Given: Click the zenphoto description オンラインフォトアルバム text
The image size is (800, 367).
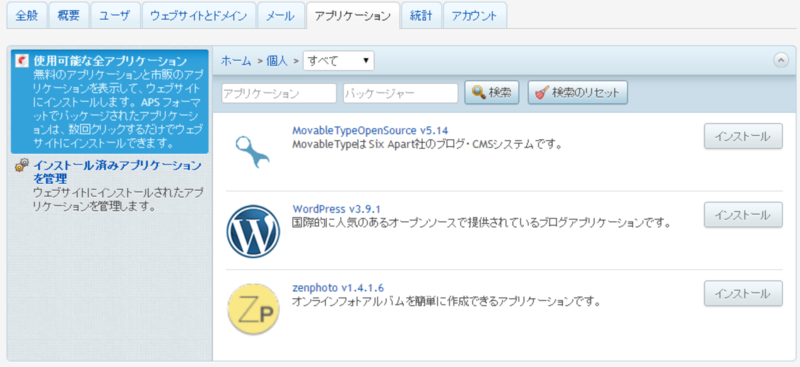Looking at the screenshot, I should click(446, 301).
